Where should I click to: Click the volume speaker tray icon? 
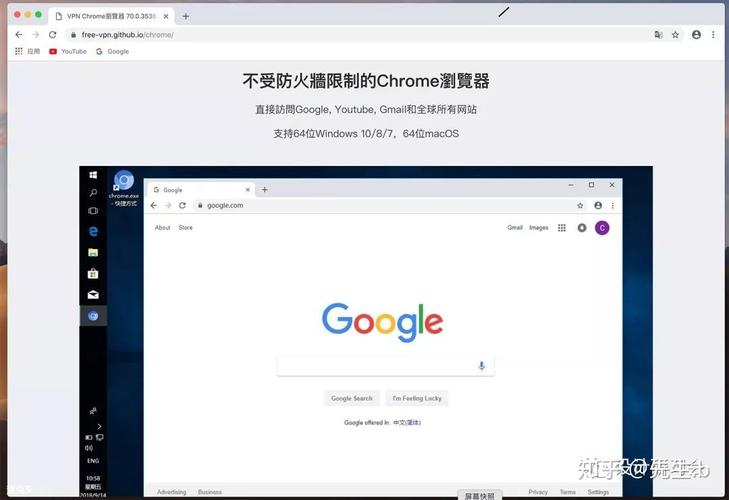point(89,448)
